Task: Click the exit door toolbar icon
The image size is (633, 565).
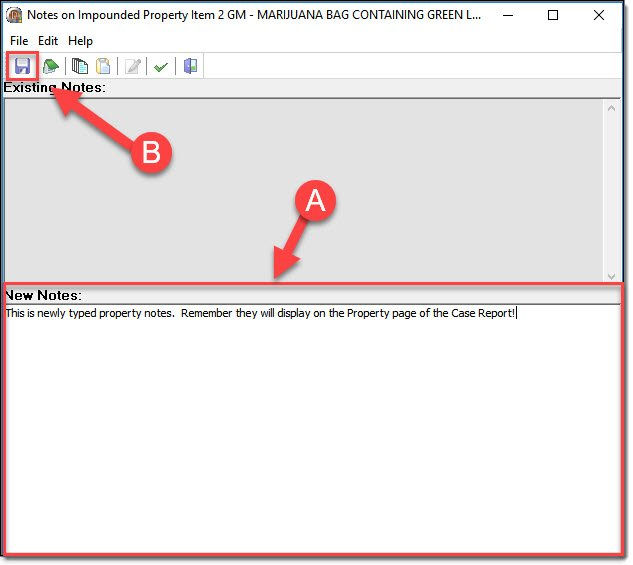Action: (190, 66)
